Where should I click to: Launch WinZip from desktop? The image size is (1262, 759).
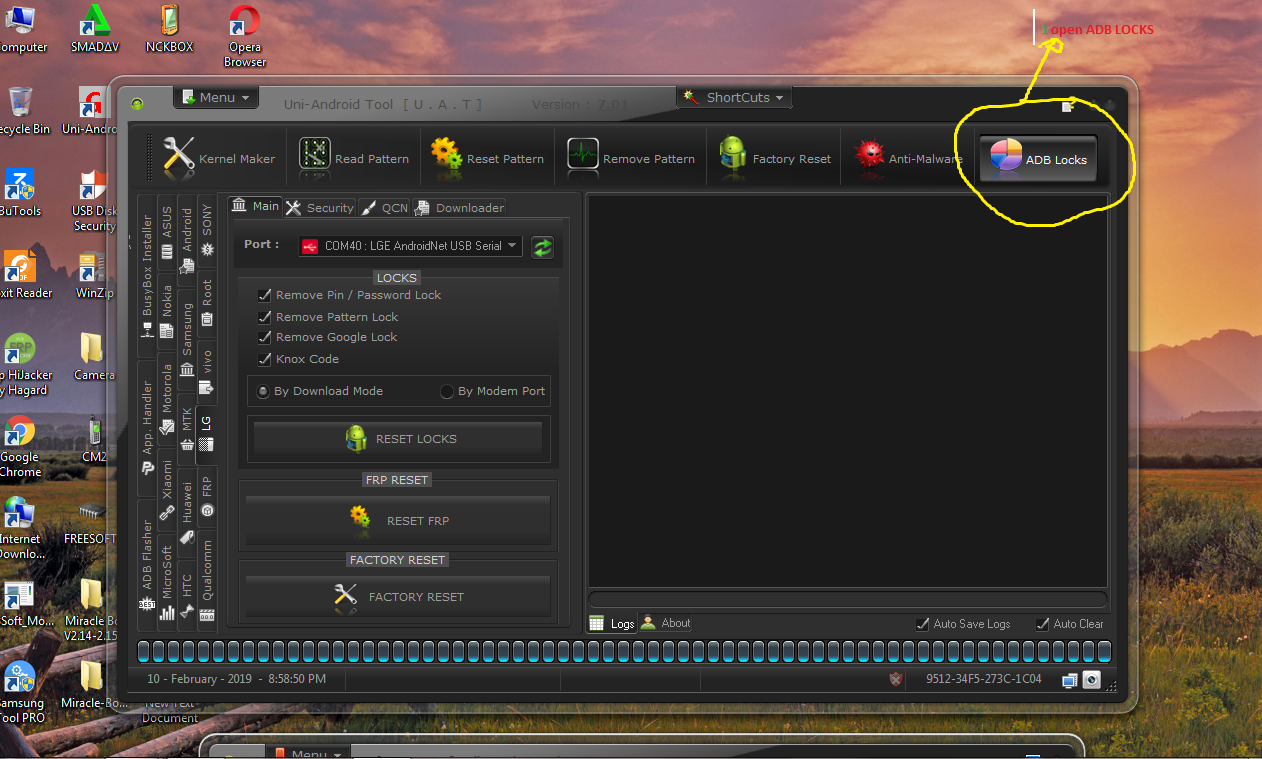click(93, 276)
